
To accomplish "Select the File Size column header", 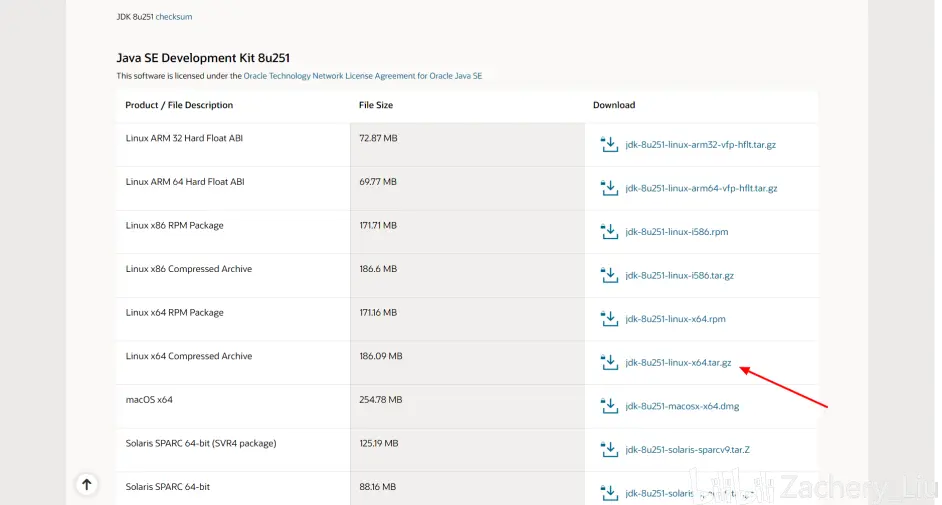I will coord(375,105).
